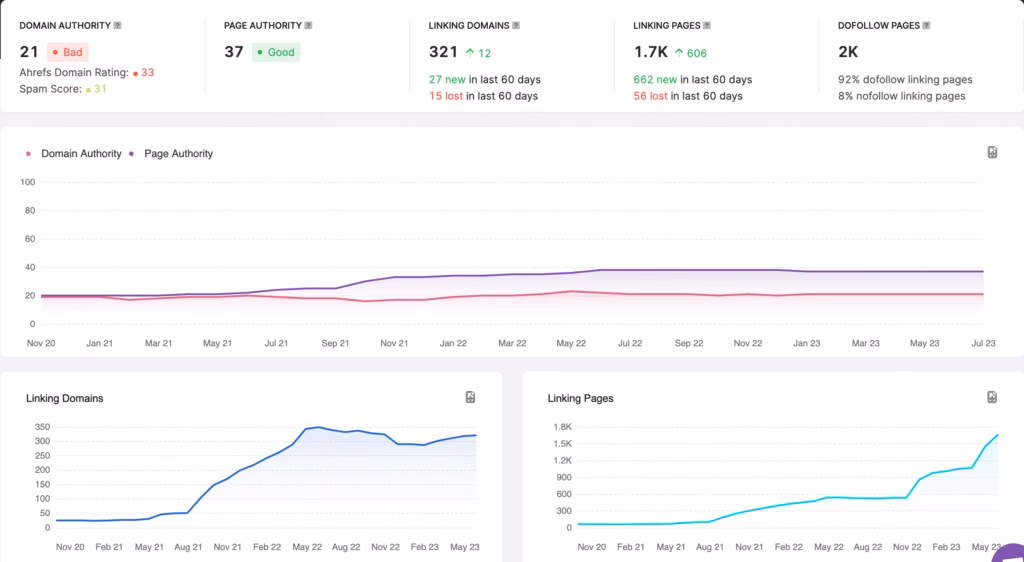The width and height of the screenshot is (1024, 562).
Task: Open the 27 new linking domains link
Action: (x=448, y=80)
